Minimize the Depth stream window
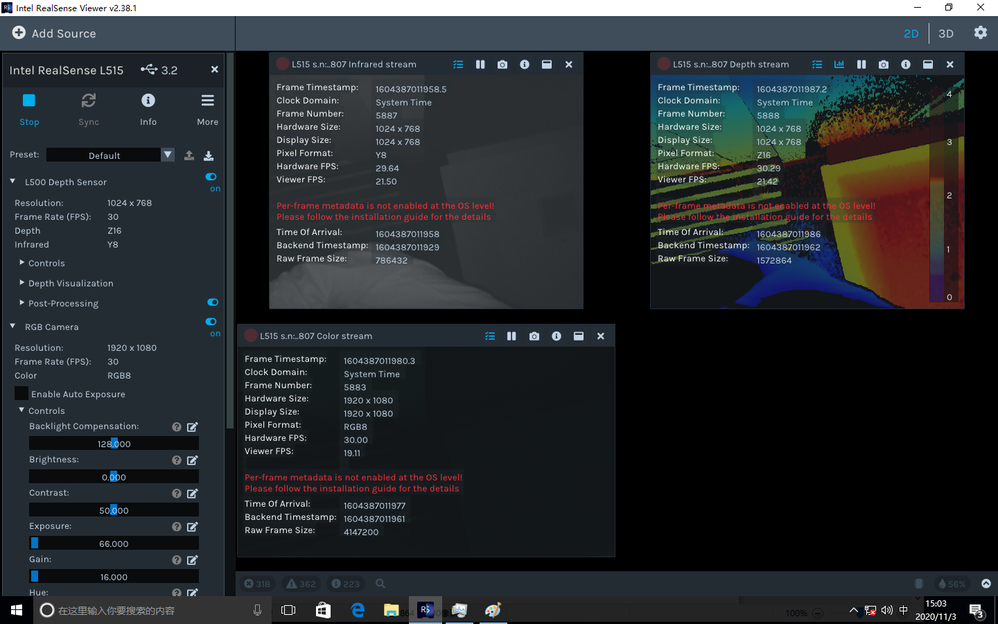The width and height of the screenshot is (998, 624). pyautogui.click(x=927, y=64)
